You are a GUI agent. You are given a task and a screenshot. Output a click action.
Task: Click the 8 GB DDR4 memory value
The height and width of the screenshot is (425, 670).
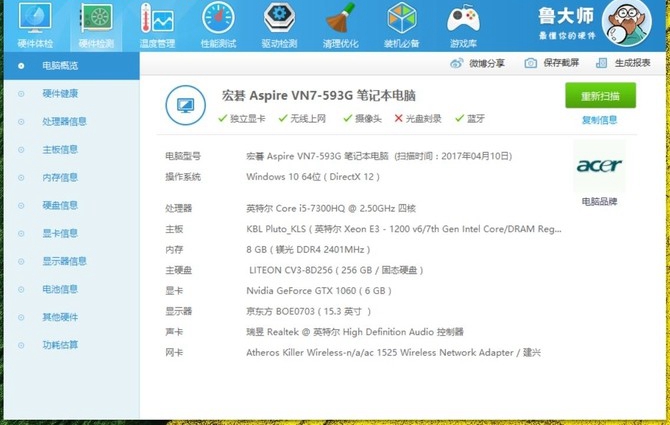click(308, 249)
